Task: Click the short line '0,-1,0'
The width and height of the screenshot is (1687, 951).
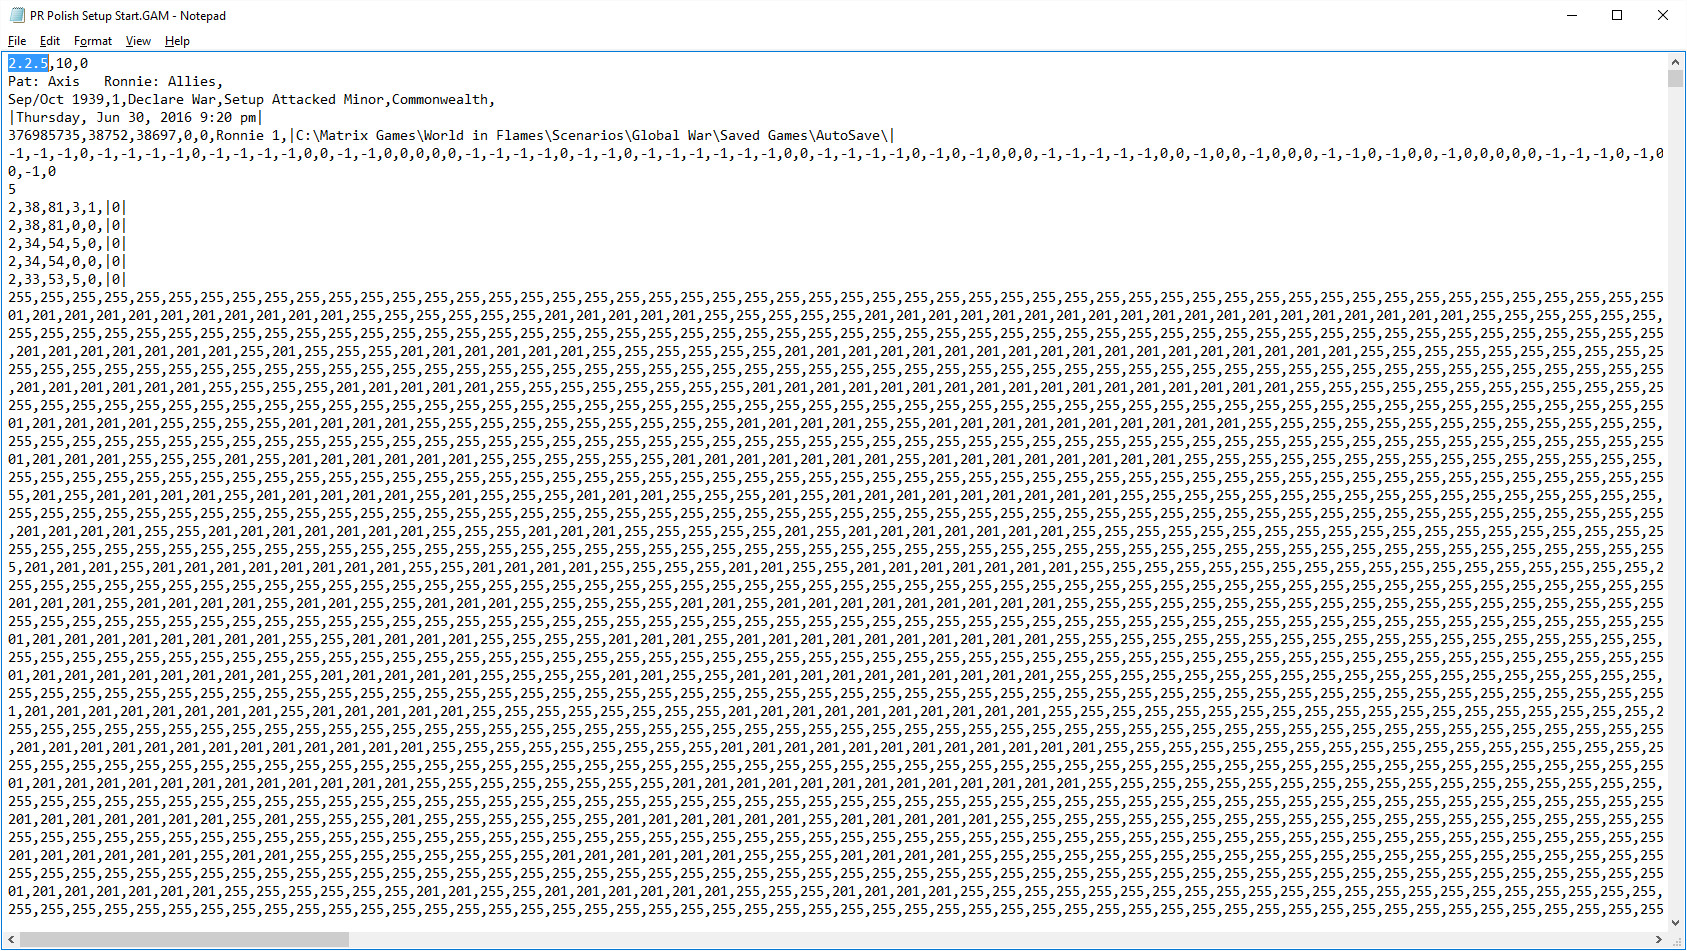Action: [x=32, y=171]
